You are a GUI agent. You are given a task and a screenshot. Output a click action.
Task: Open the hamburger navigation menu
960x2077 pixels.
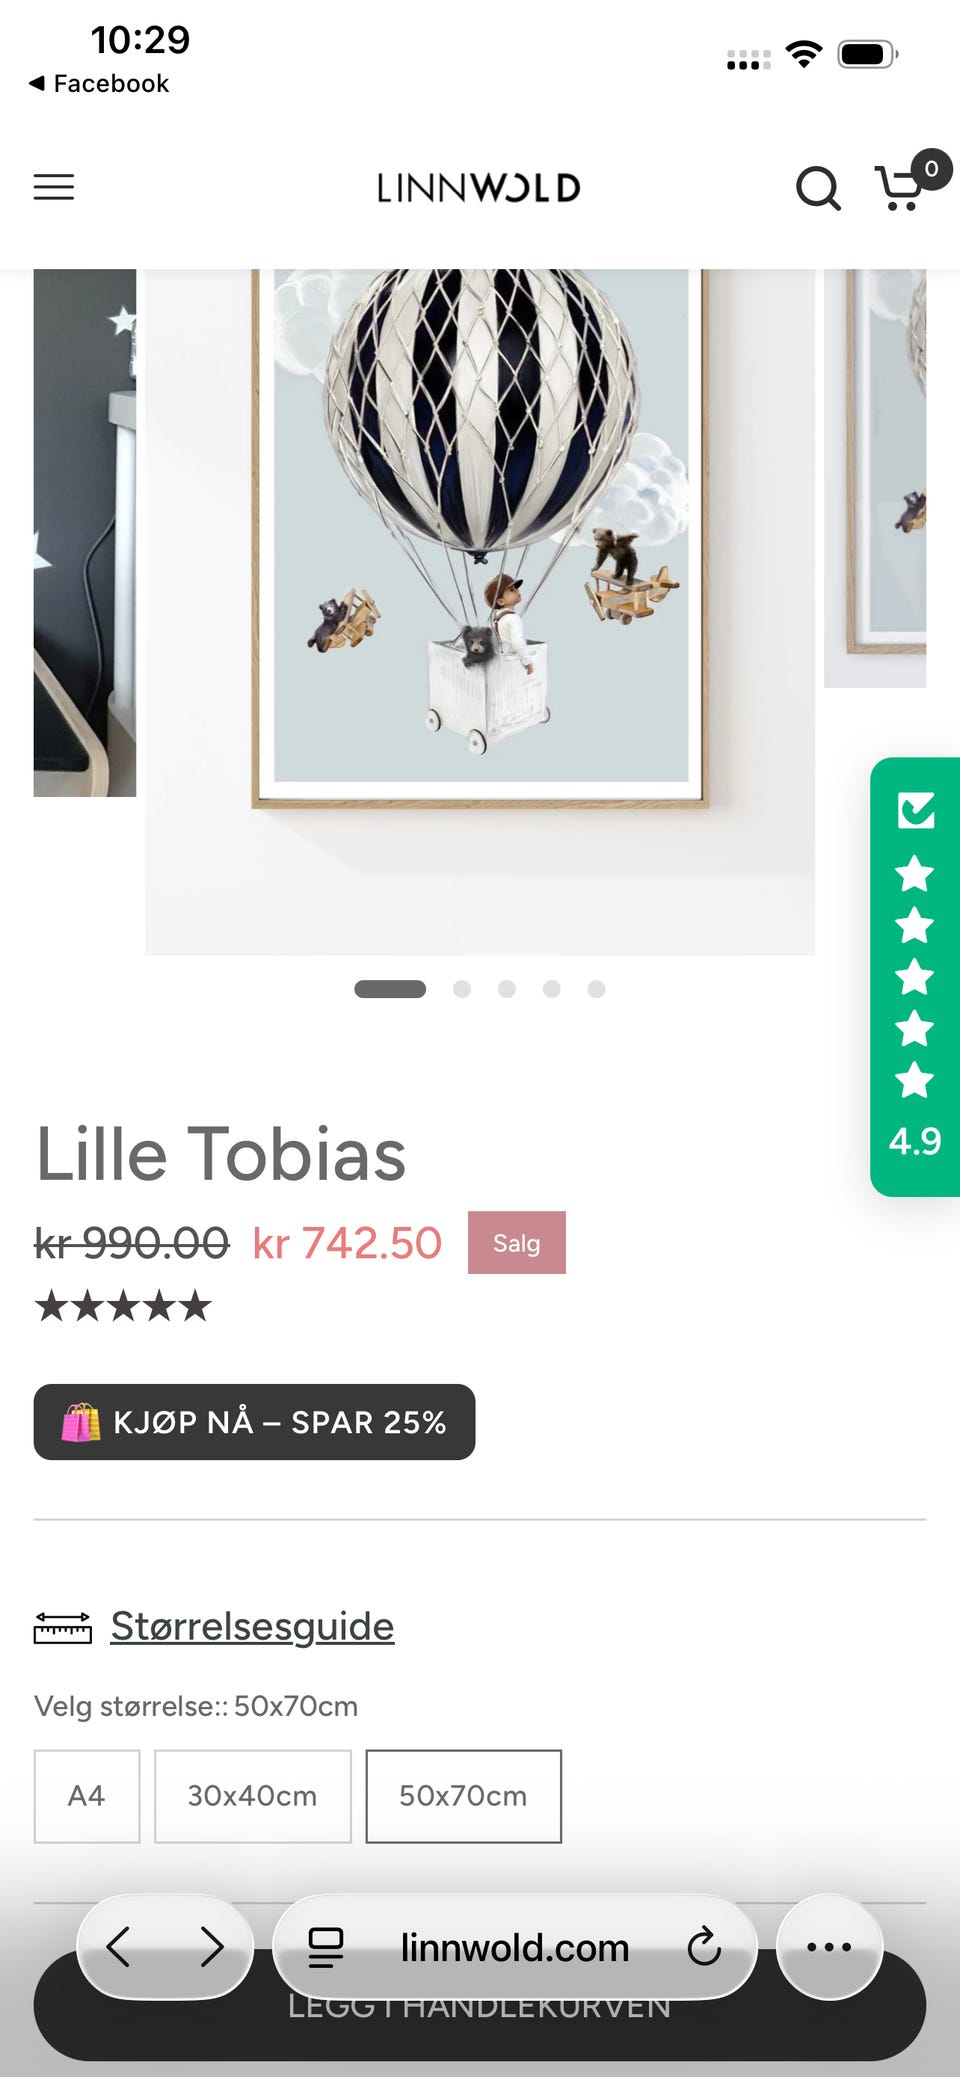54,187
